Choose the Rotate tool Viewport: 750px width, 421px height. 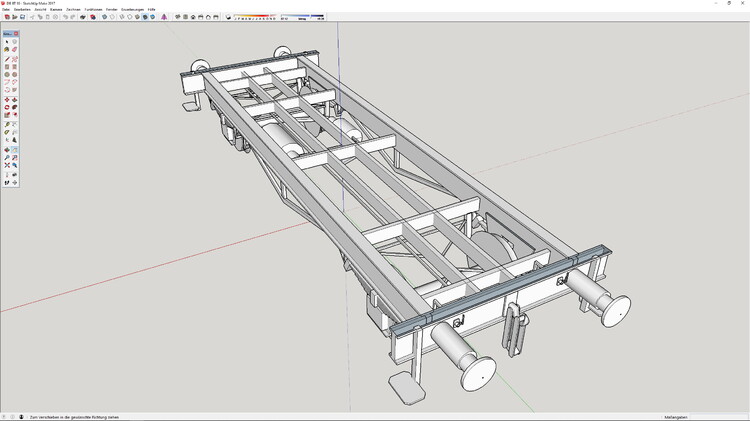pos(7,108)
